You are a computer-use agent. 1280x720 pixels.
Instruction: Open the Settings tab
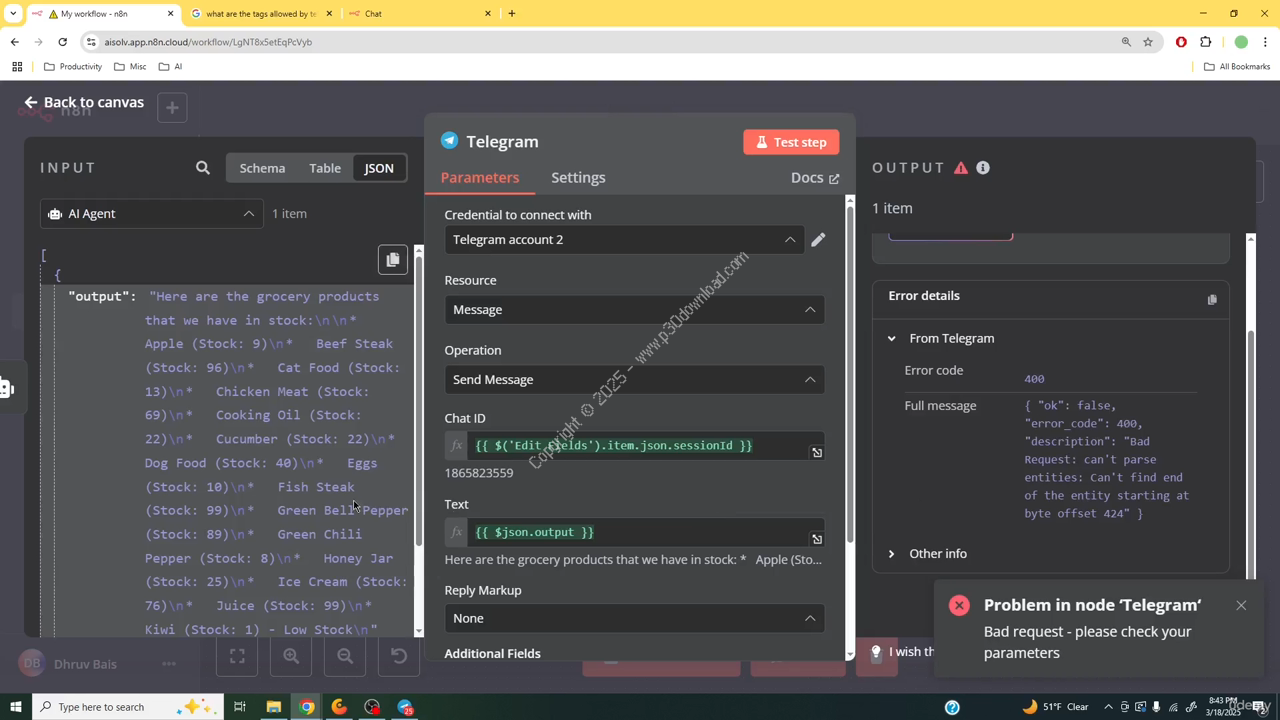click(x=578, y=178)
